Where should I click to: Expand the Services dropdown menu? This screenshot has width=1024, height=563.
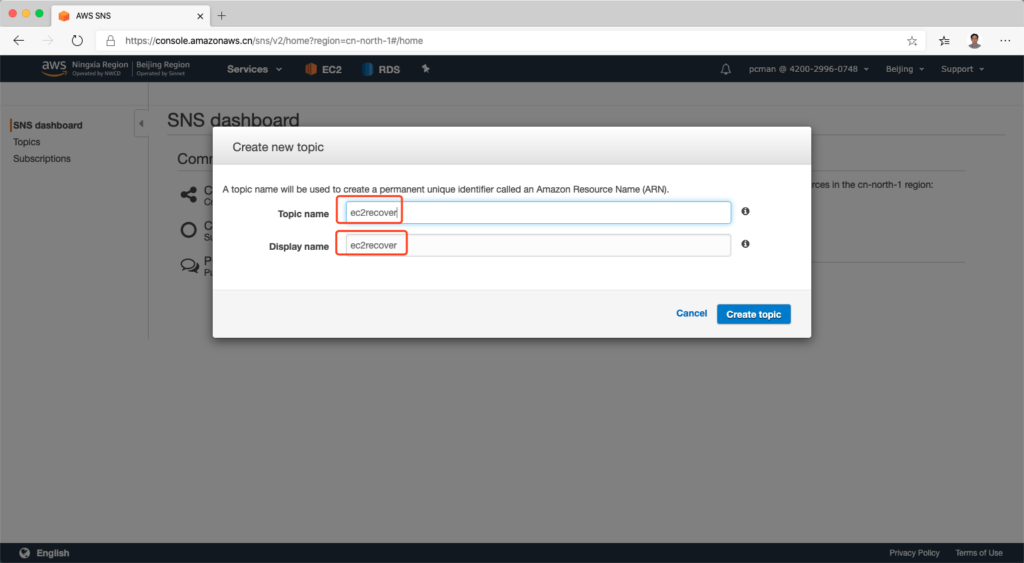254,69
